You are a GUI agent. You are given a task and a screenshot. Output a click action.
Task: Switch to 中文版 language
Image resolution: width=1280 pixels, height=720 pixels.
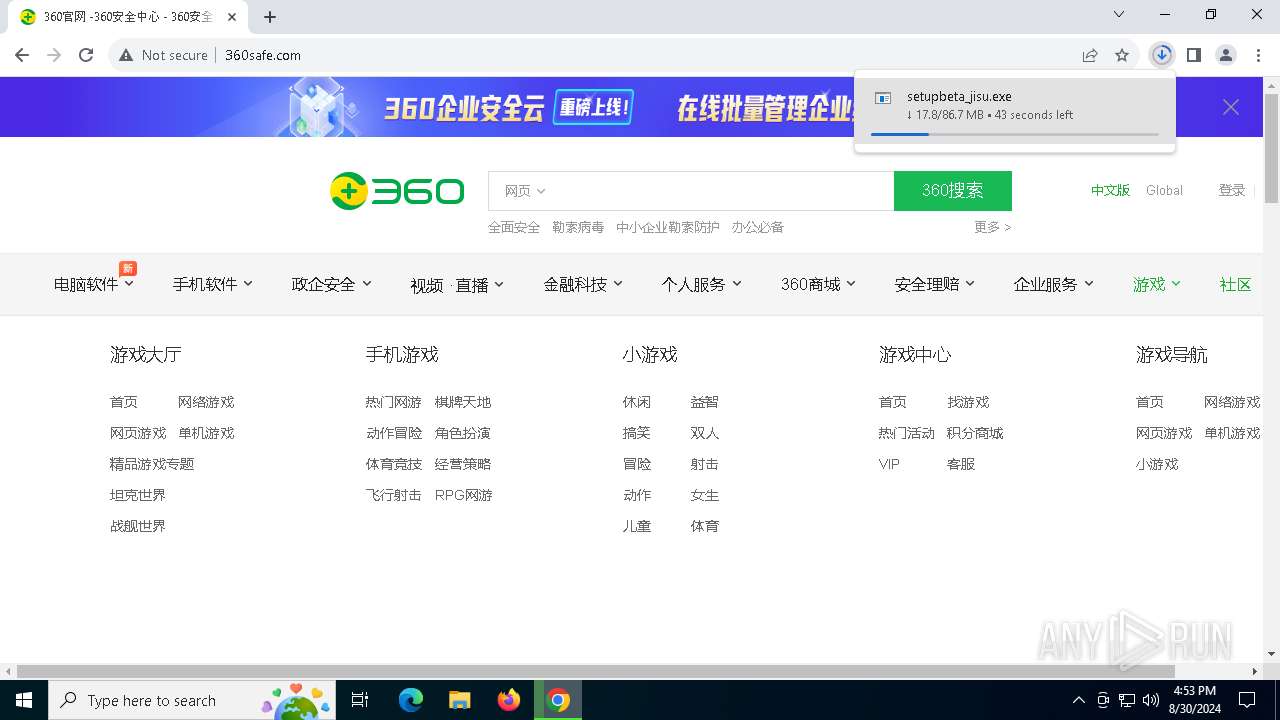point(1110,190)
